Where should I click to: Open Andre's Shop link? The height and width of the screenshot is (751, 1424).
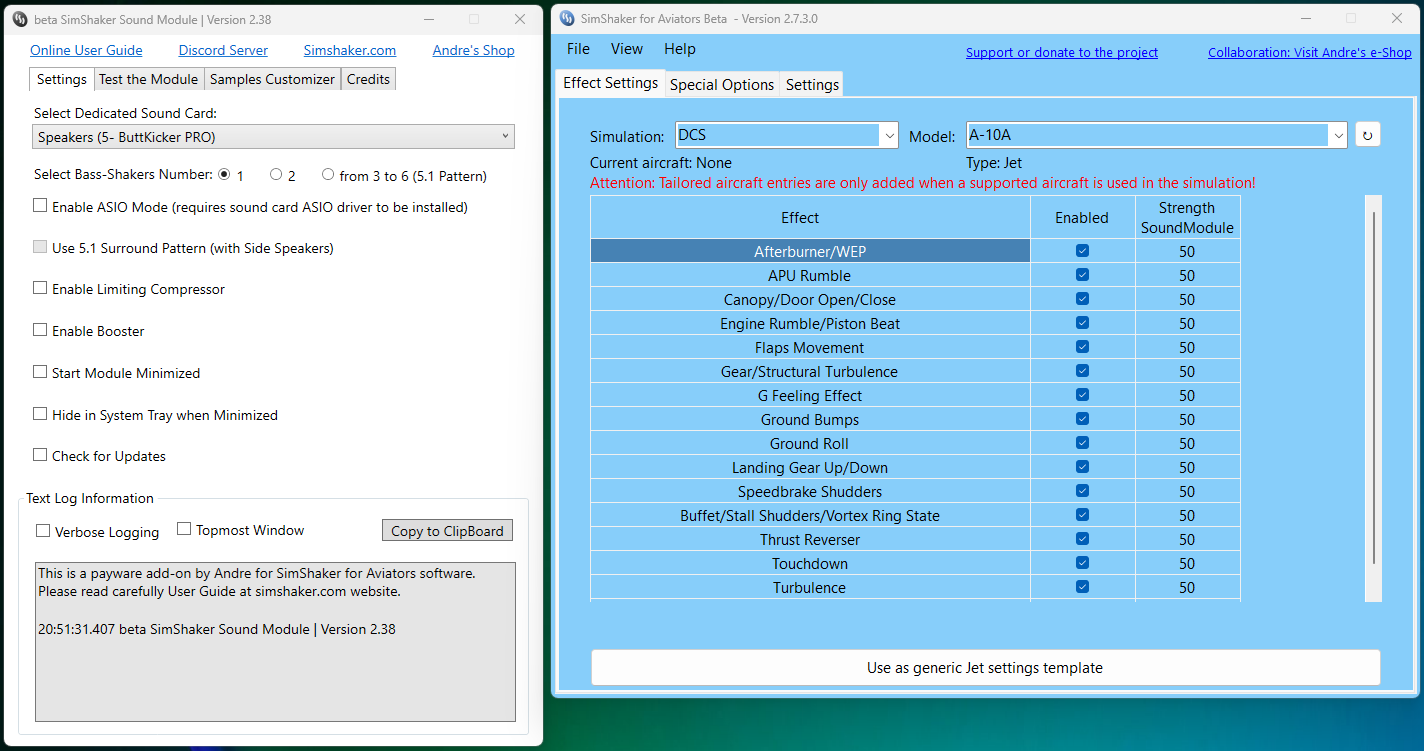[473, 50]
